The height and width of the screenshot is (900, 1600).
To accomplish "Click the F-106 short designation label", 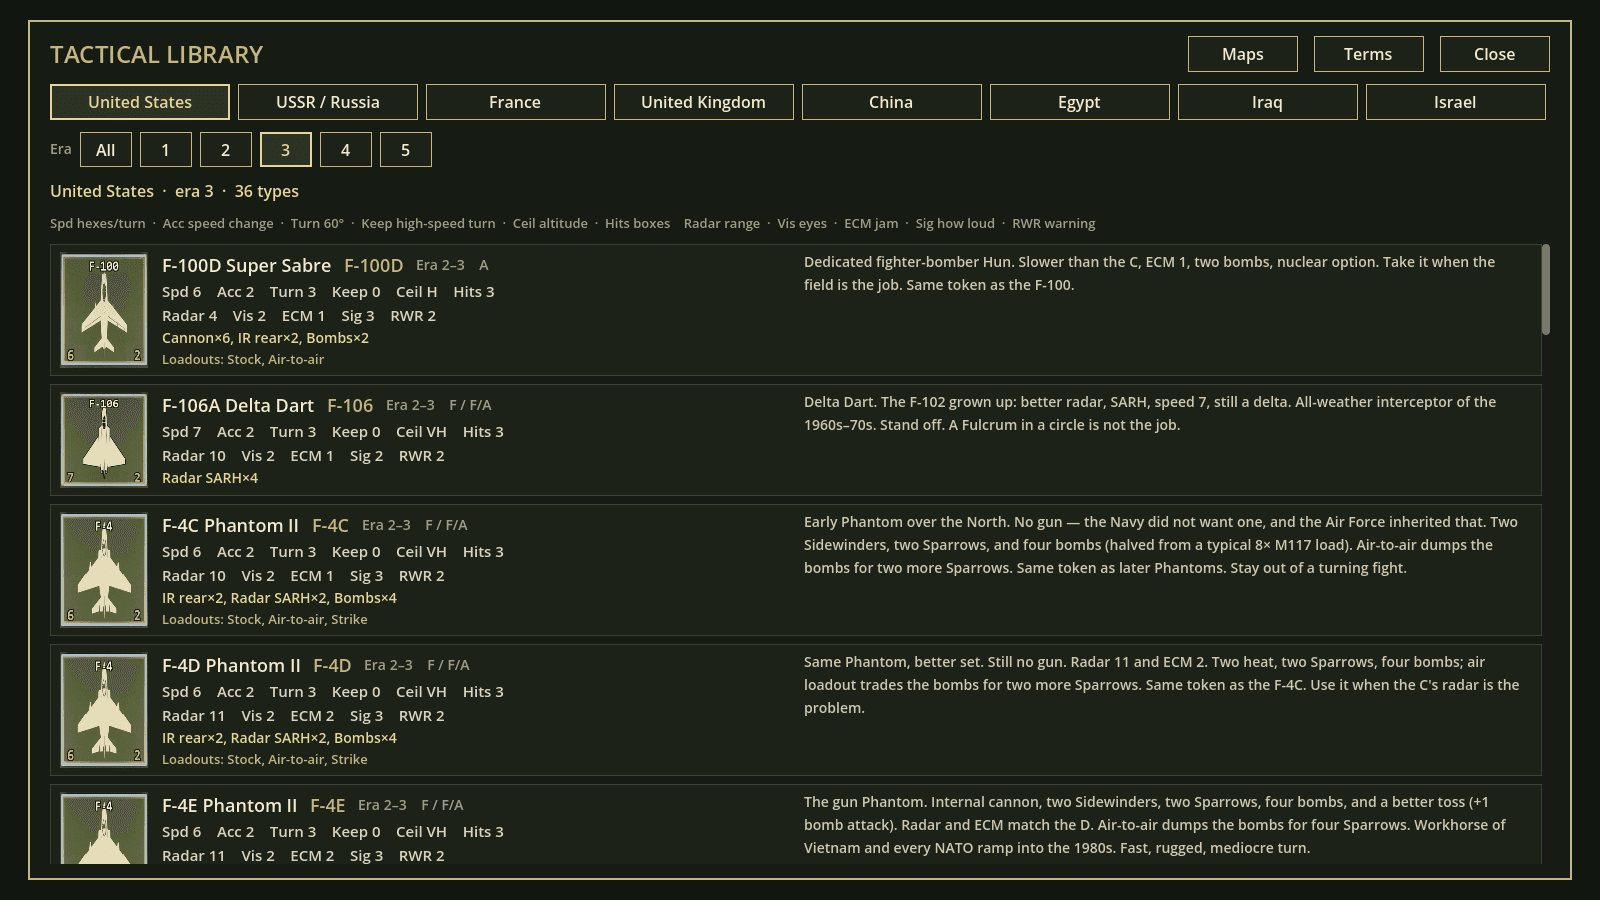I will (x=350, y=405).
